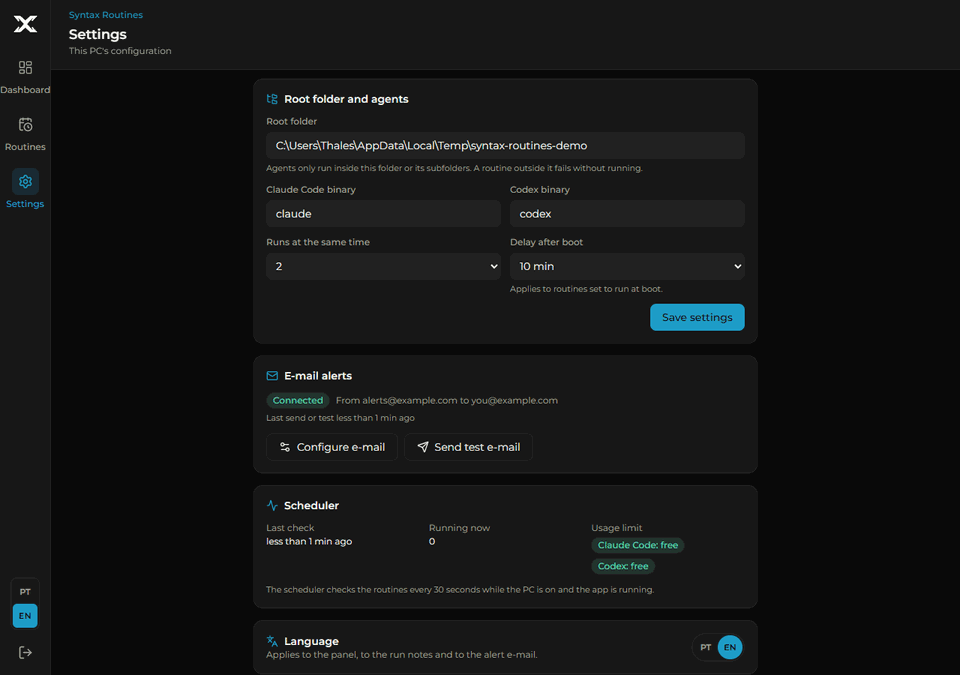Click the sender and recipient e-mail text
Image resolution: width=960 pixels, height=675 pixels.
click(x=447, y=401)
